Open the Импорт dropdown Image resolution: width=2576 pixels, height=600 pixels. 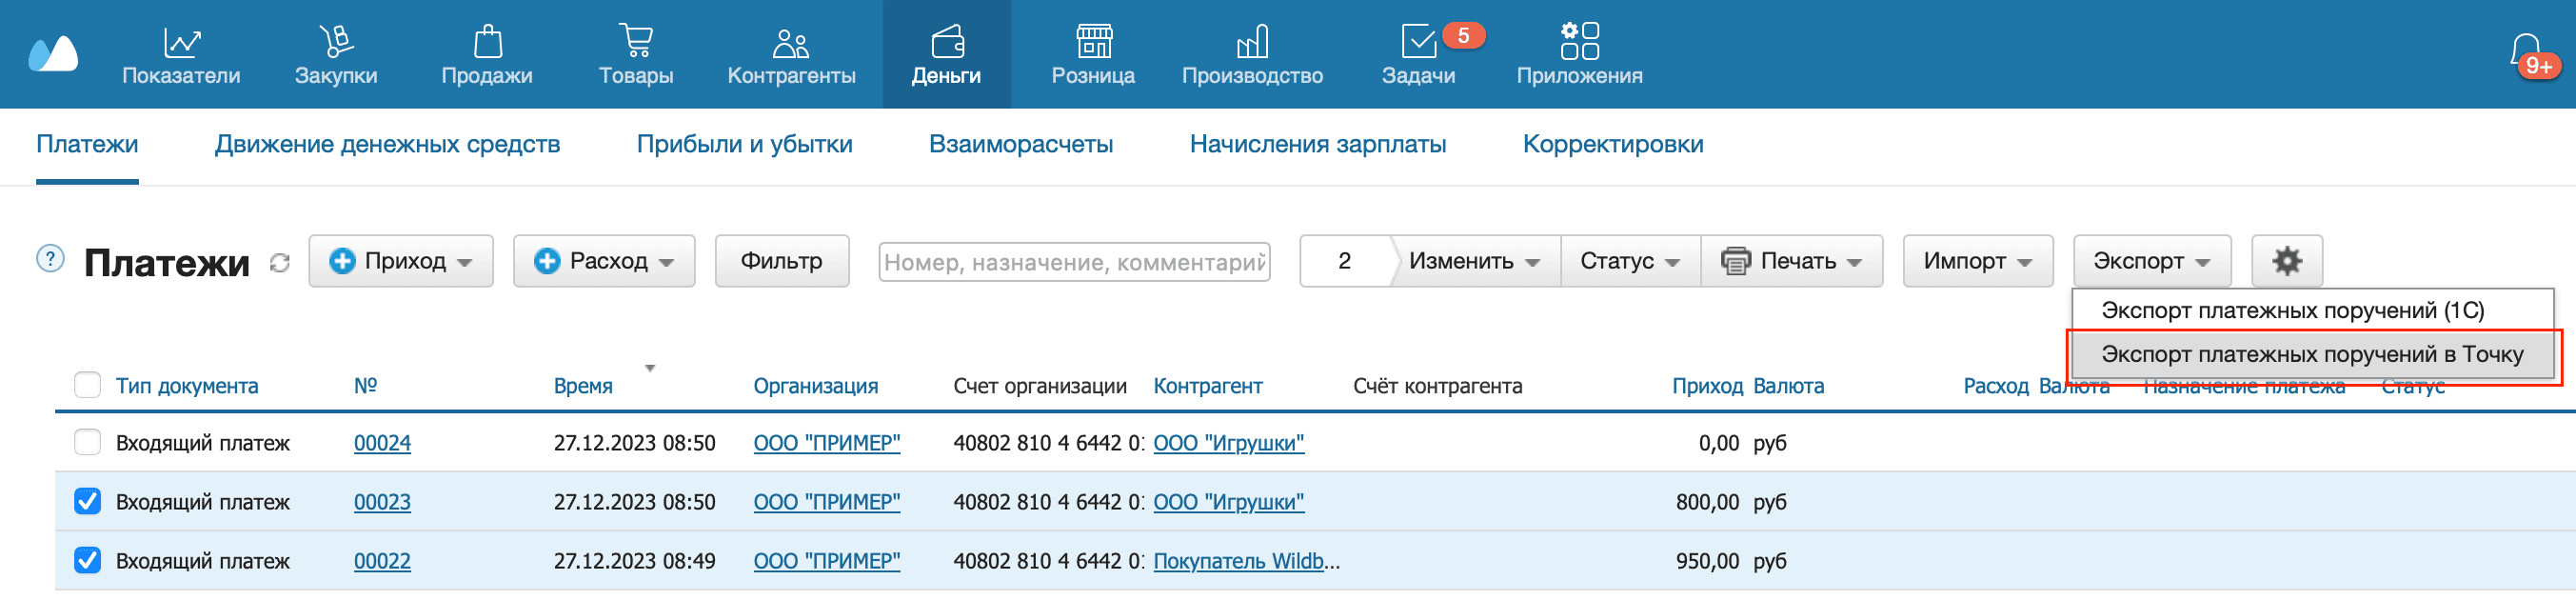(1976, 261)
